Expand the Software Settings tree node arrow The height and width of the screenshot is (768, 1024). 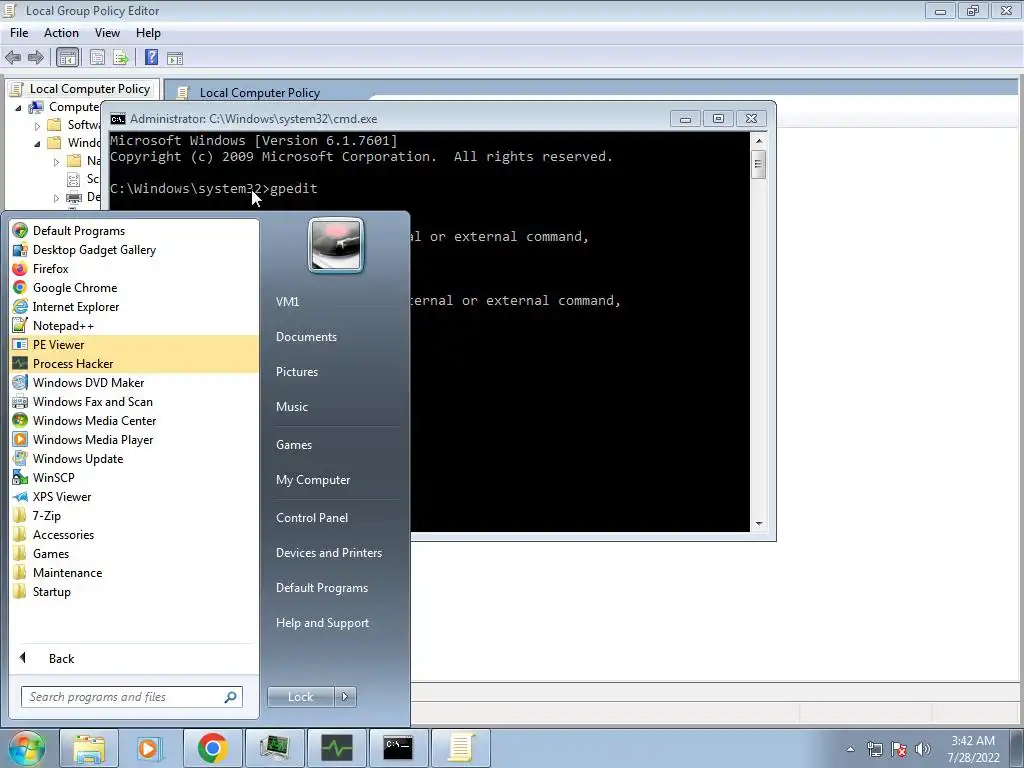(x=37, y=125)
